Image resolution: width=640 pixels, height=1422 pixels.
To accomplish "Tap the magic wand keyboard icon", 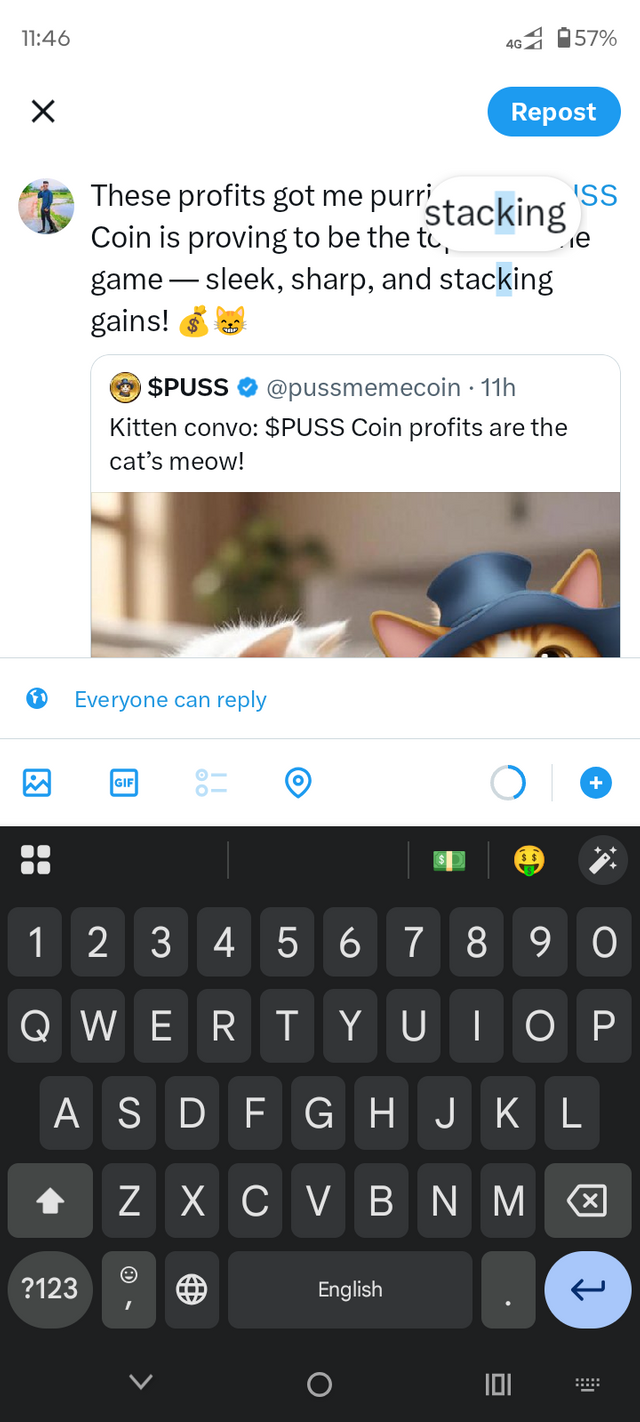I will click(x=603, y=859).
